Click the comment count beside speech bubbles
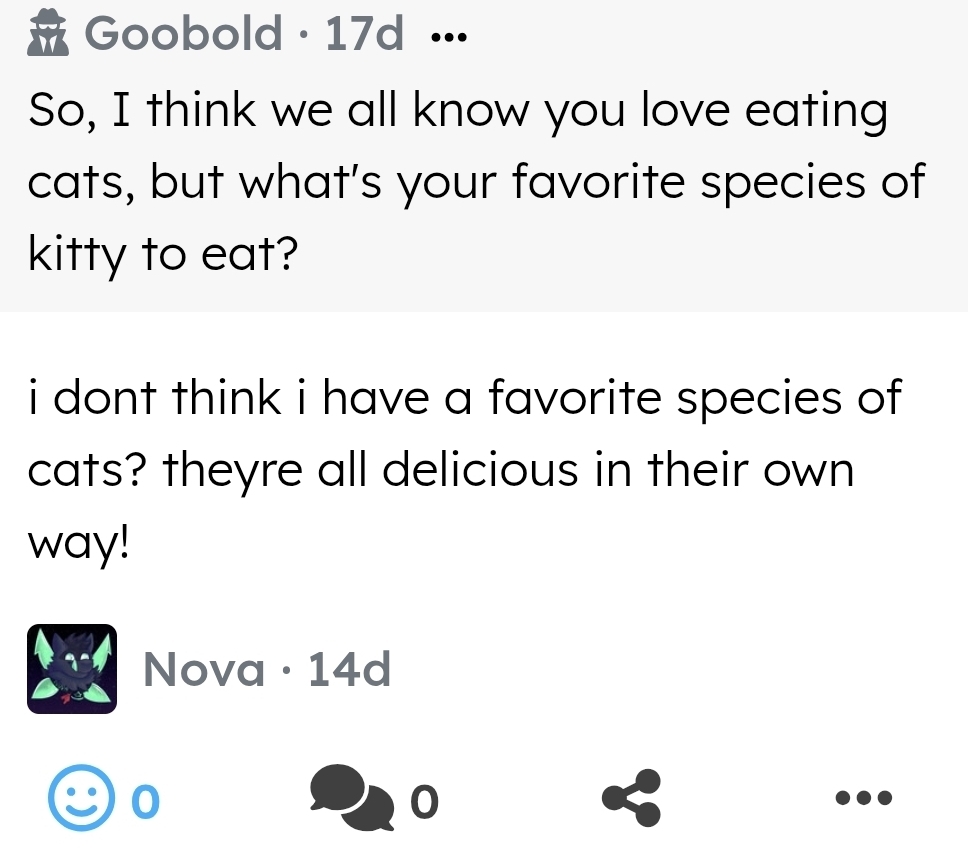The image size is (968, 858). pyautogui.click(x=424, y=800)
